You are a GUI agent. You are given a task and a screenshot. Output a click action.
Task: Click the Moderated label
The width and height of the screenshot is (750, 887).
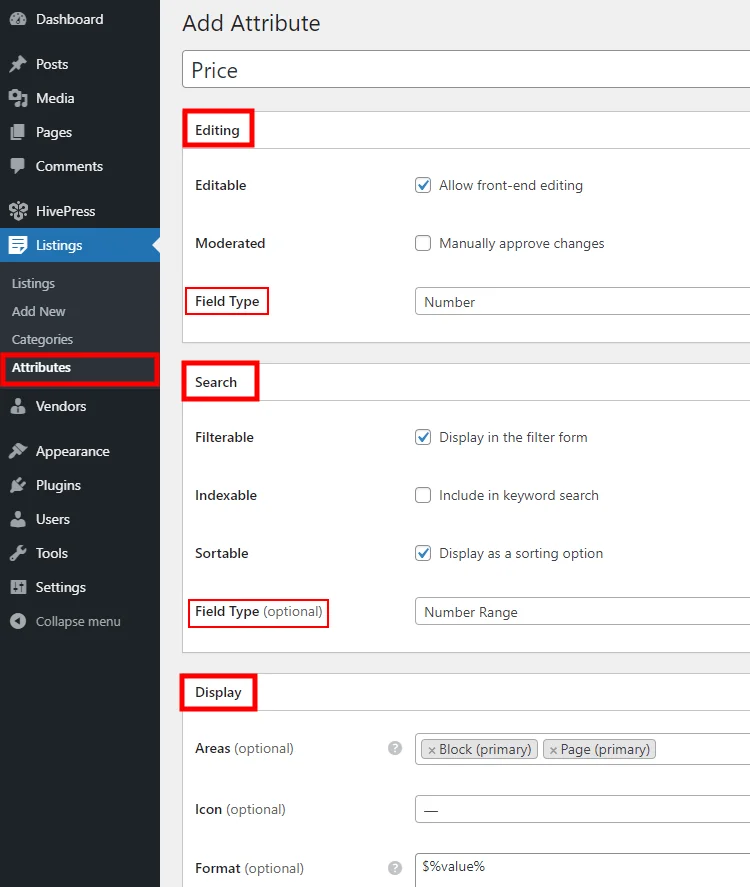coord(230,243)
